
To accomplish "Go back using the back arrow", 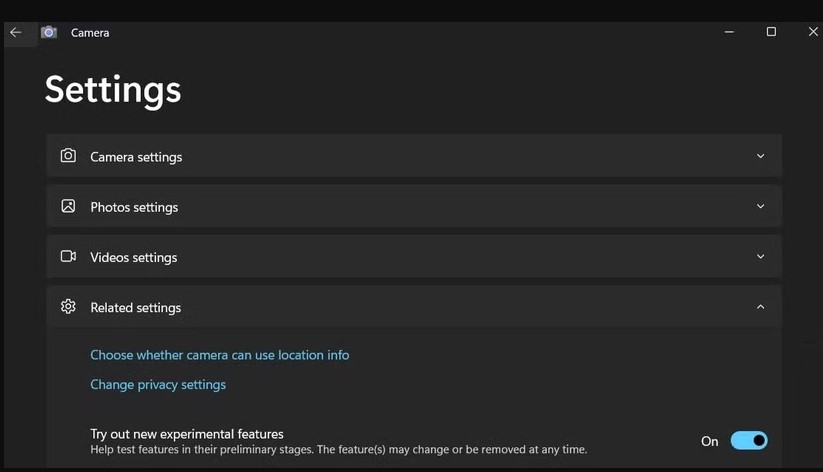I will (x=15, y=32).
